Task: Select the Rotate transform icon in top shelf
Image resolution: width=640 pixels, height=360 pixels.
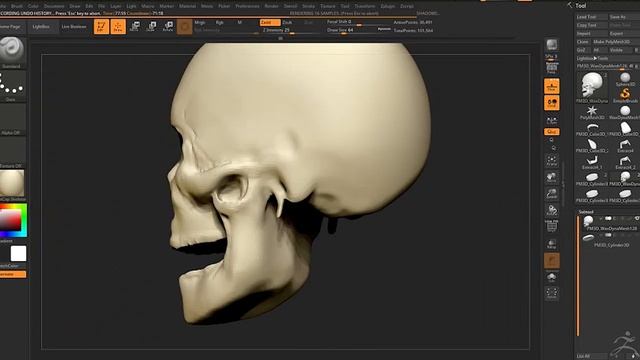Action: 168,27
